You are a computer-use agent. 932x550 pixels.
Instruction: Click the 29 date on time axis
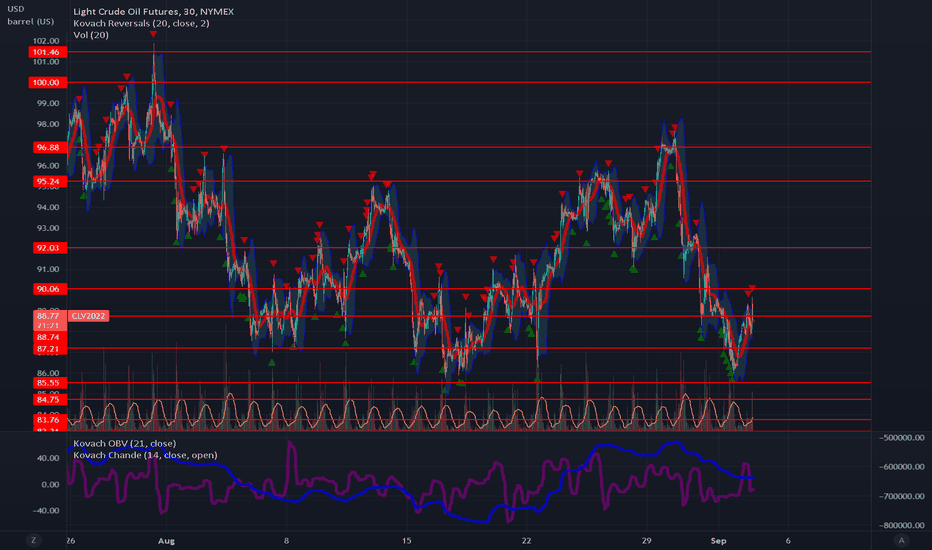[x=646, y=541]
